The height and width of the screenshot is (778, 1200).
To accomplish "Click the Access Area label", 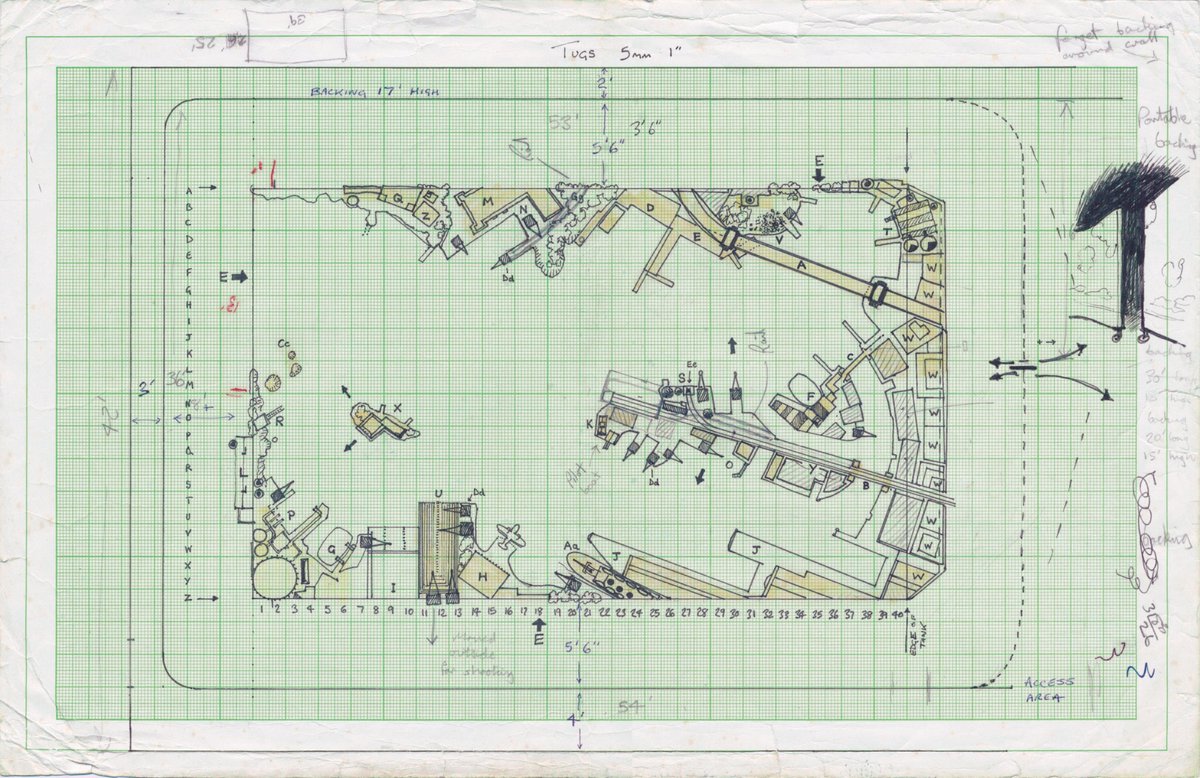I will (x=1047, y=690).
